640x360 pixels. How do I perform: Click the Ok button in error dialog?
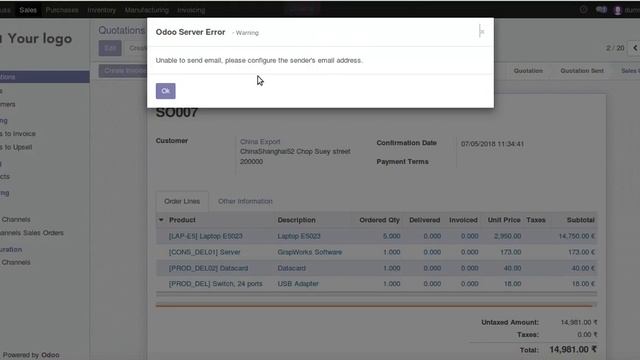(x=165, y=91)
